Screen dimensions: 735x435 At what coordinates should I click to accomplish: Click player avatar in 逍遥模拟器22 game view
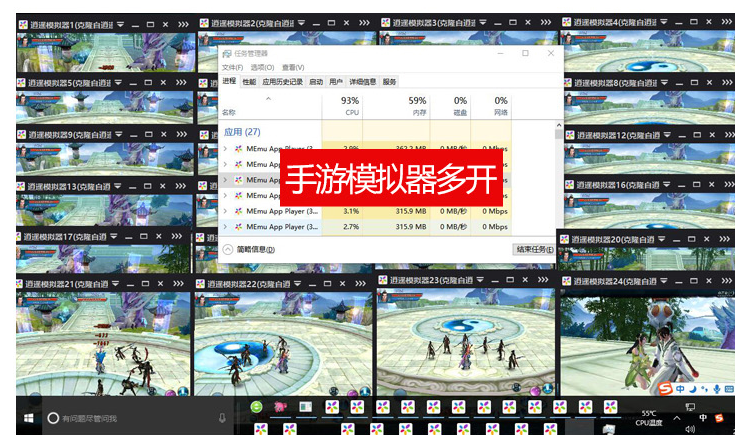[202, 300]
